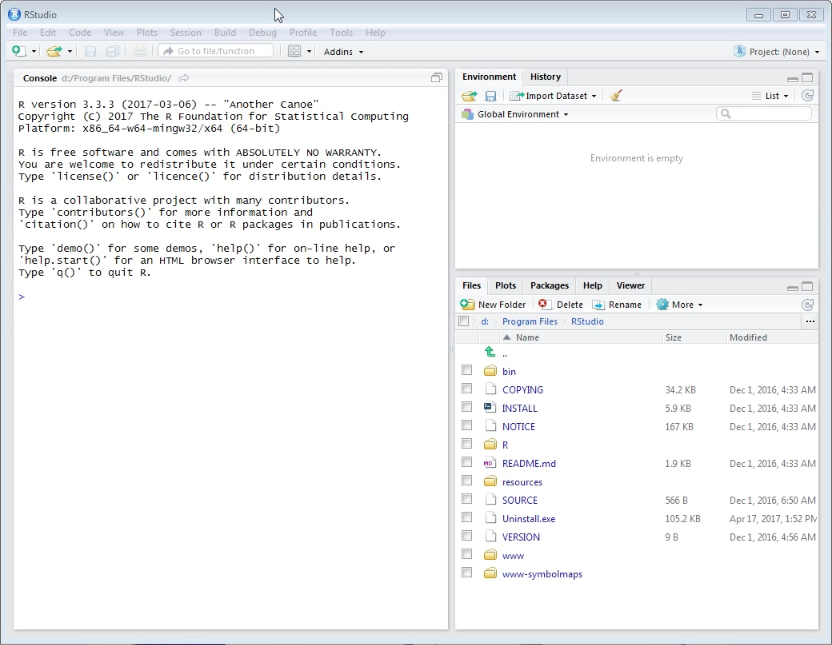Image resolution: width=832 pixels, height=645 pixels.
Task: Click the workspace panes grid icon
Action: click(x=294, y=51)
